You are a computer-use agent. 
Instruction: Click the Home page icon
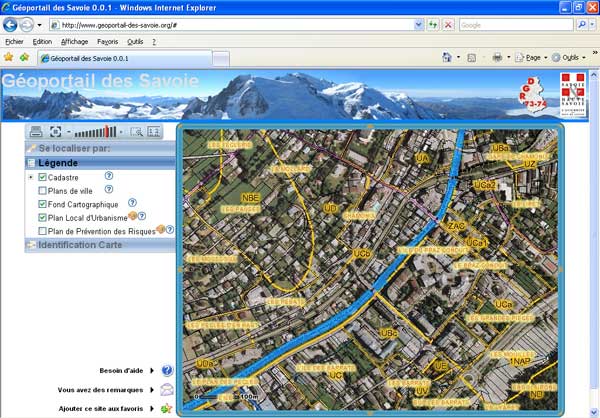(447, 57)
